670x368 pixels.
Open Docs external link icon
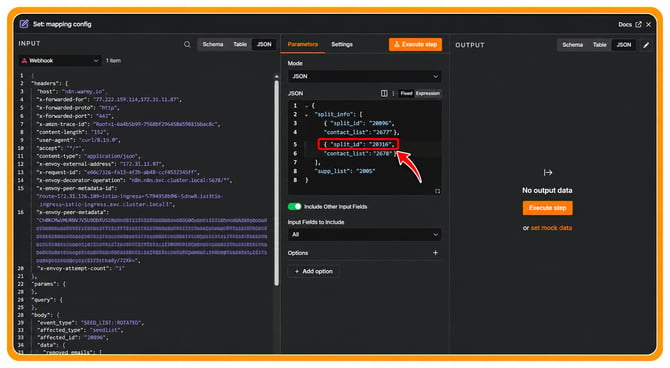point(638,24)
